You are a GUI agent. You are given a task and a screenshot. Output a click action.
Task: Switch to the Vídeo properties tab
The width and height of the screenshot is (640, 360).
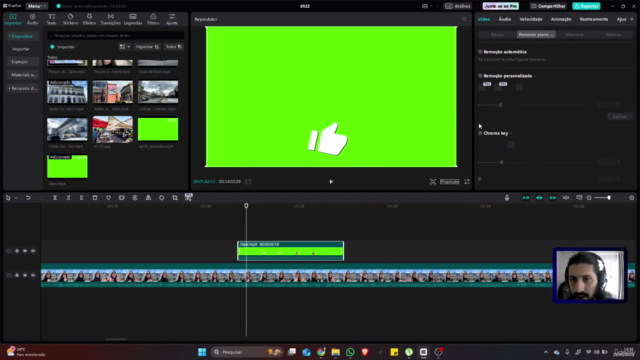(x=484, y=19)
